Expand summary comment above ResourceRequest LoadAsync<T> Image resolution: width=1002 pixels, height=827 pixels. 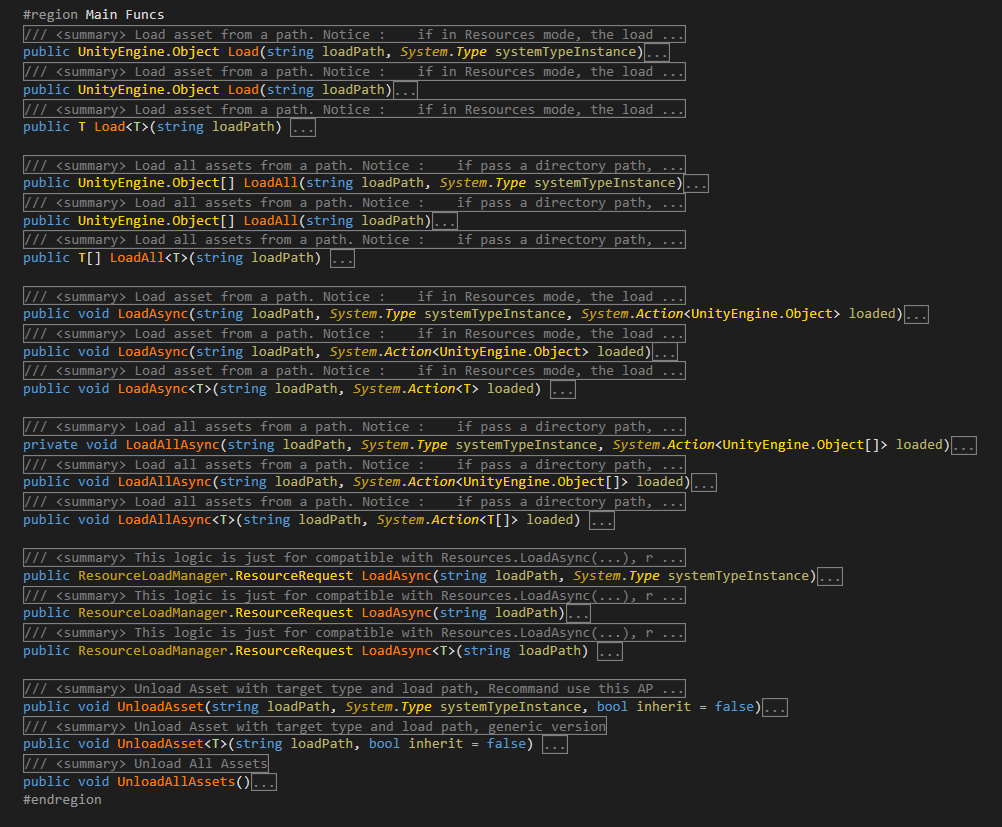pyautogui.click(x=354, y=633)
